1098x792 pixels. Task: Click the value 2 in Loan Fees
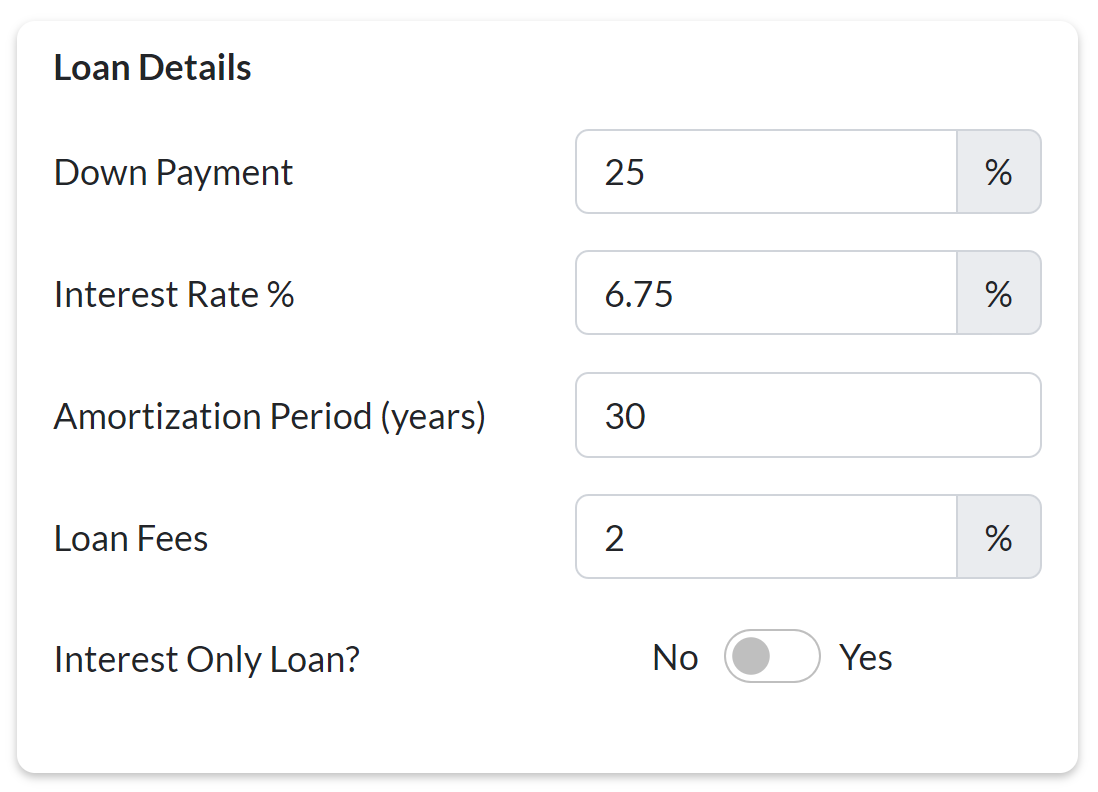pos(614,539)
